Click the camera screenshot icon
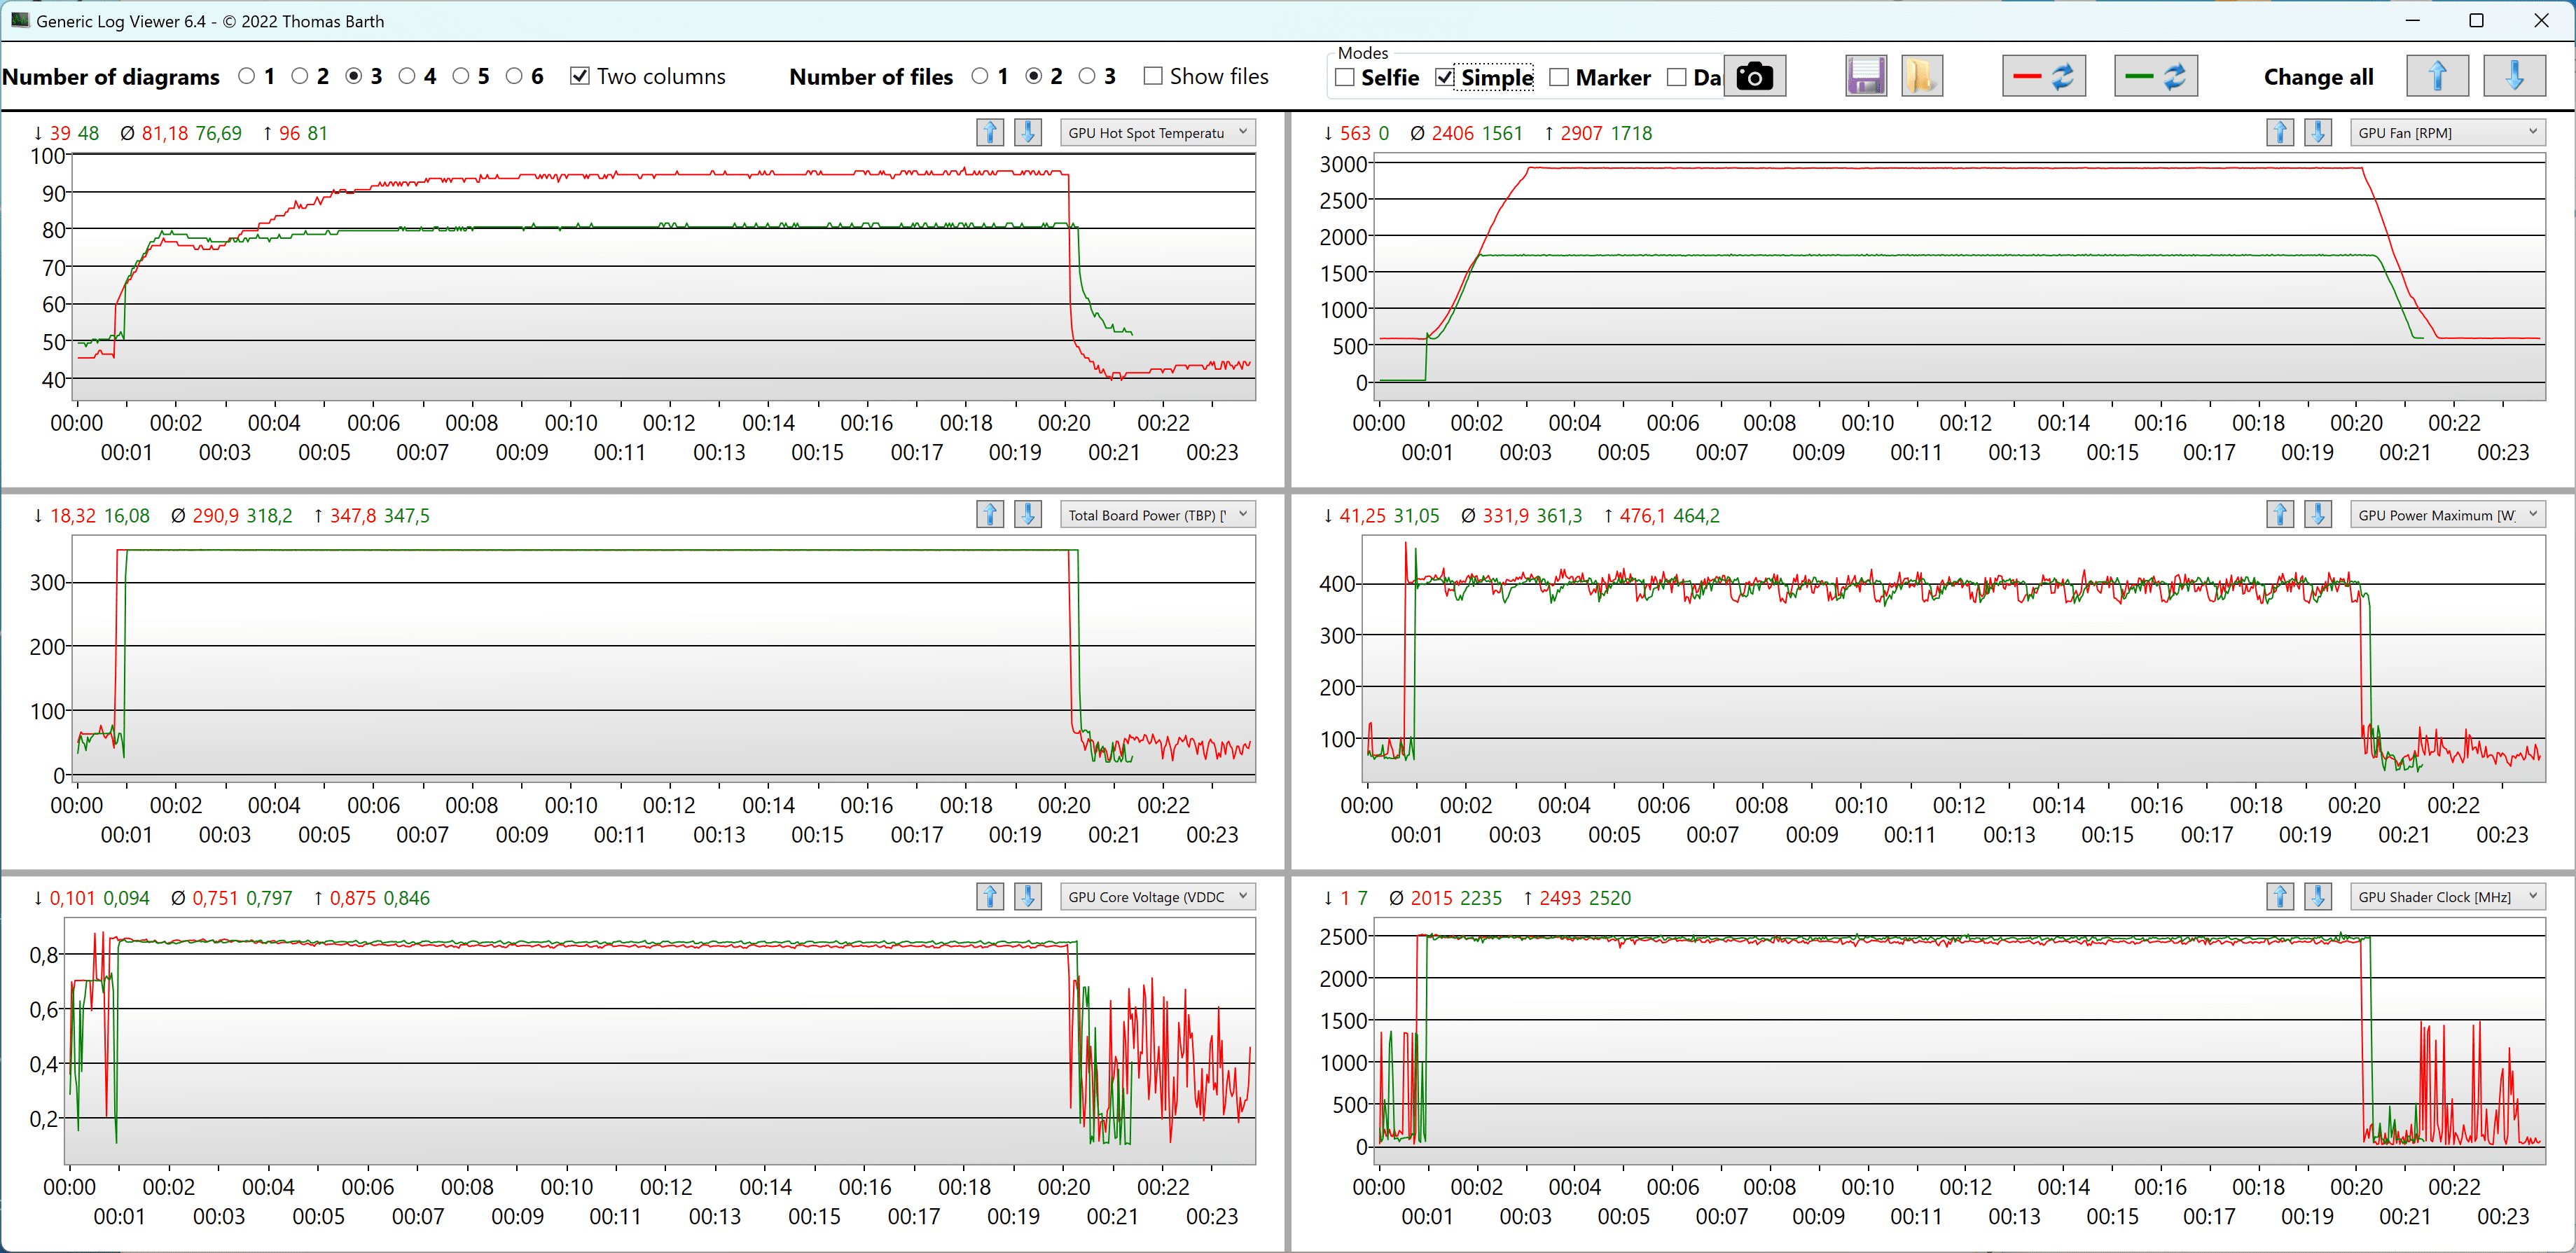 1754,77
